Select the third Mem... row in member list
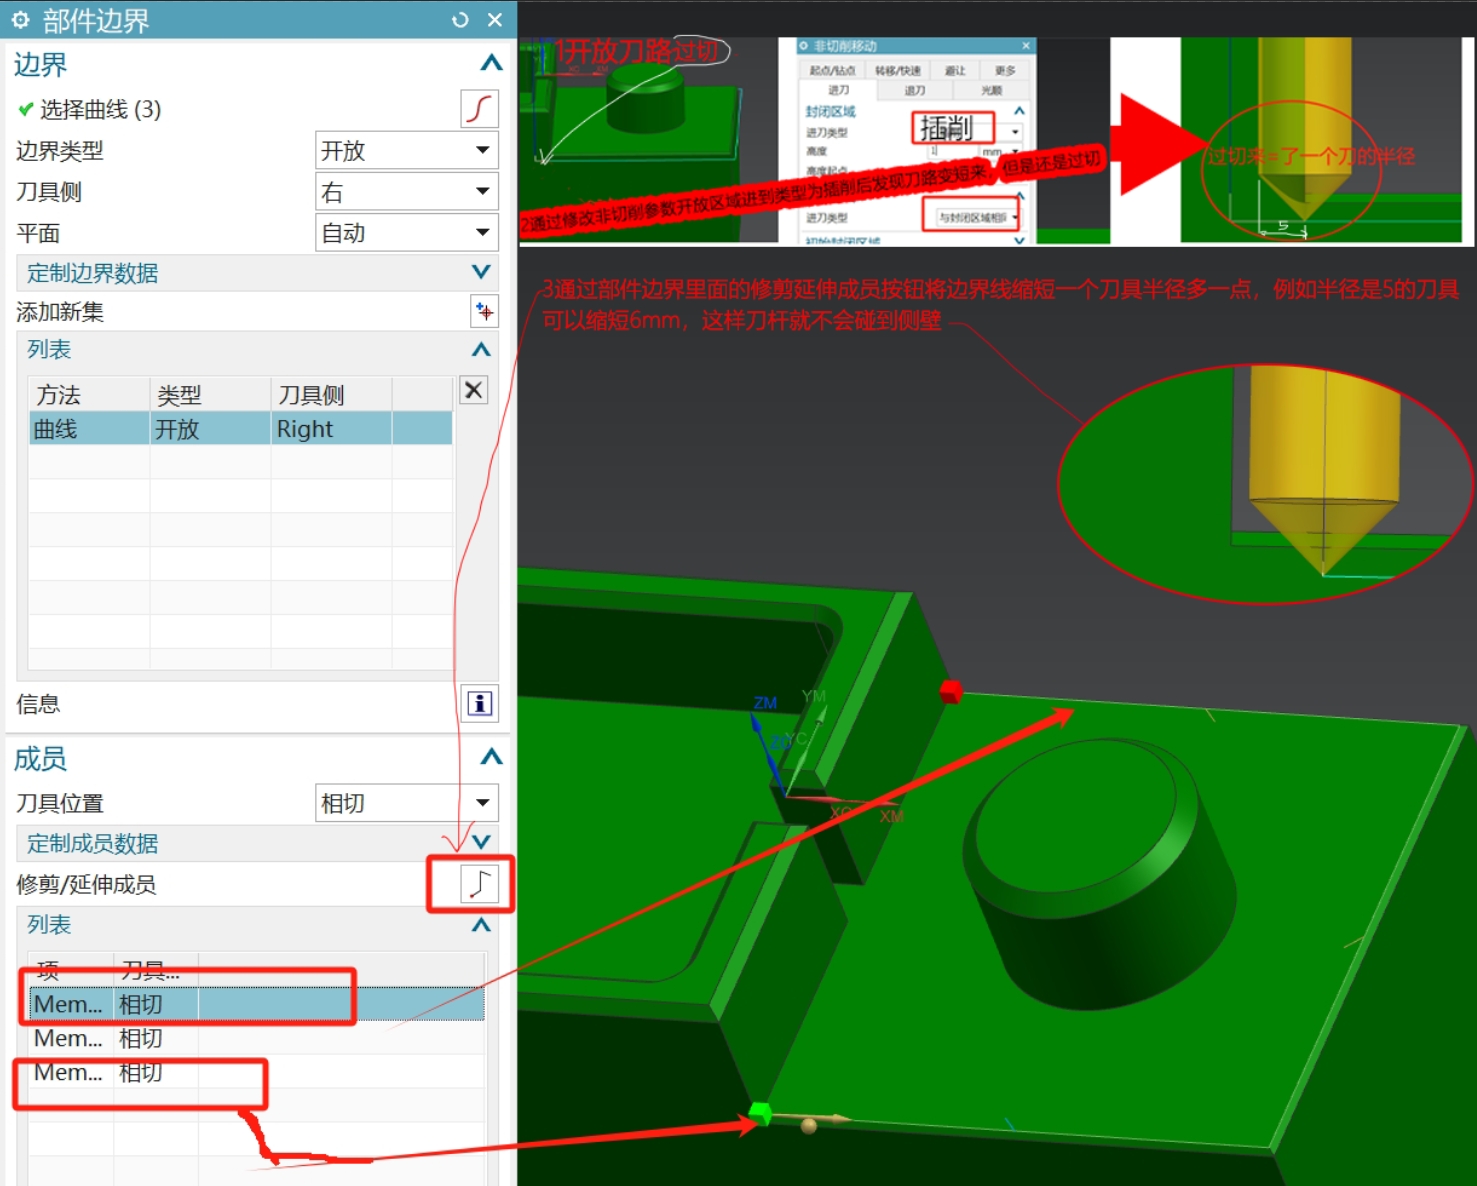The height and width of the screenshot is (1186, 1477). 257,1072
